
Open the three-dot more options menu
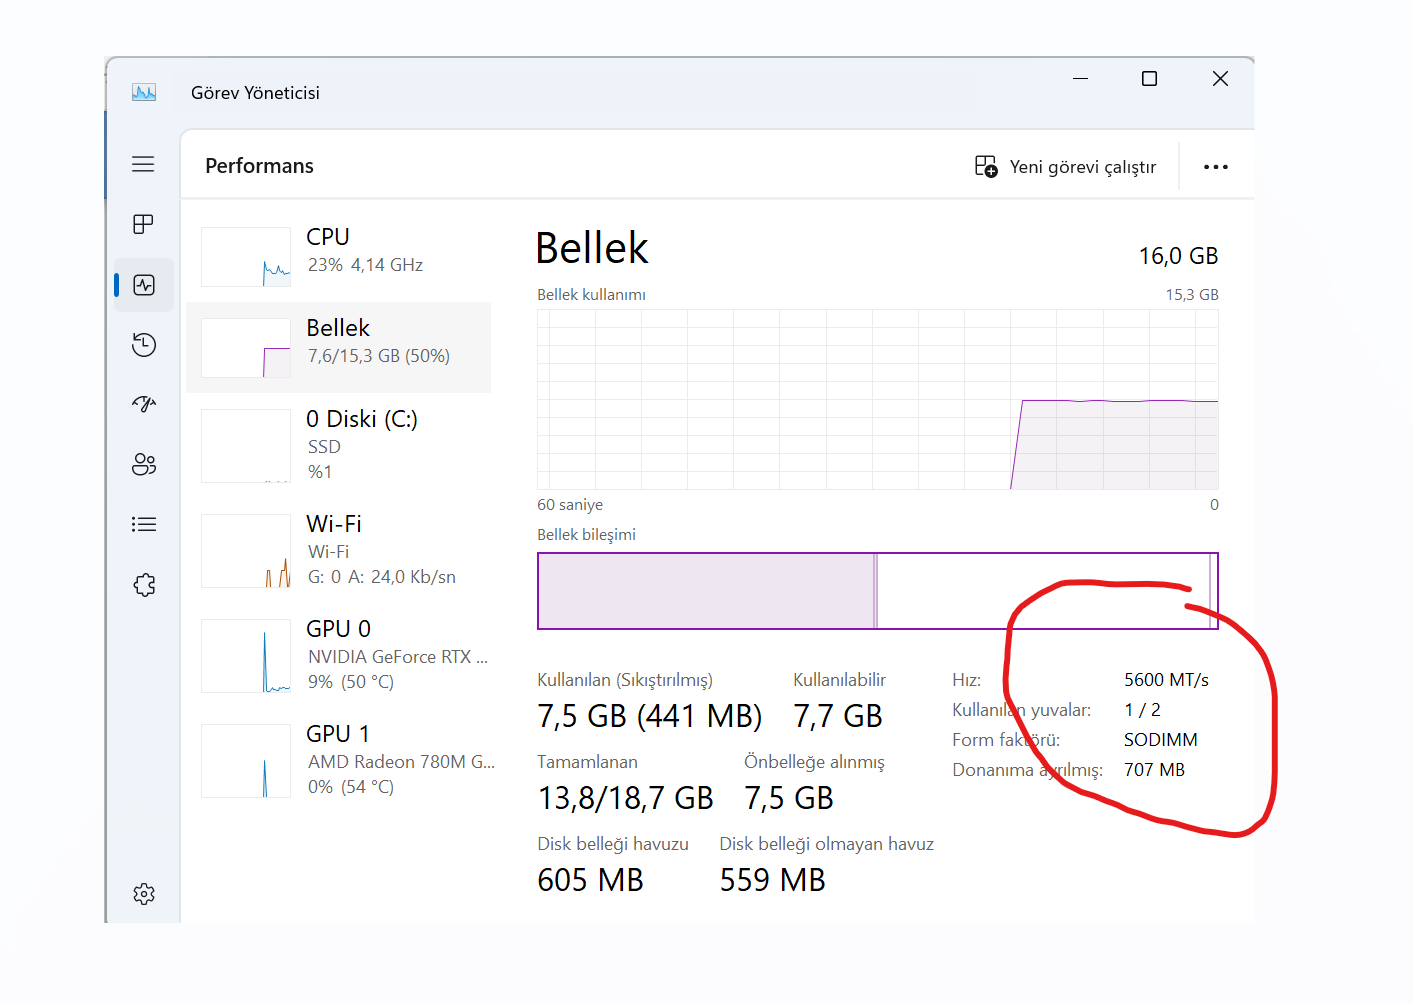1216,167
